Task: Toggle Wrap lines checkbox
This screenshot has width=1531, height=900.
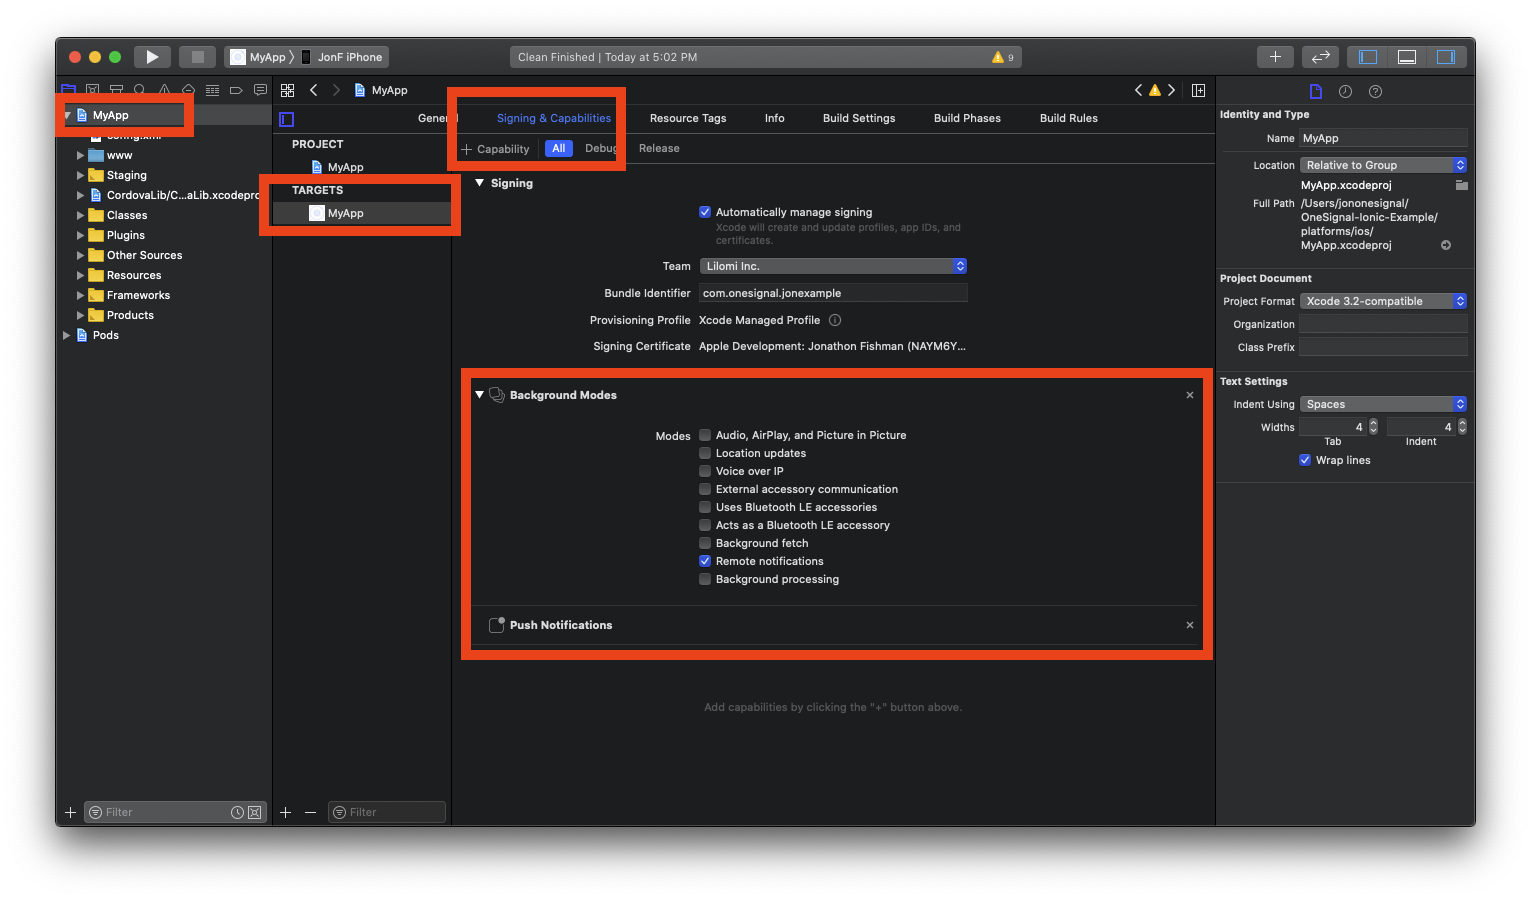Action: [1305, 460]
